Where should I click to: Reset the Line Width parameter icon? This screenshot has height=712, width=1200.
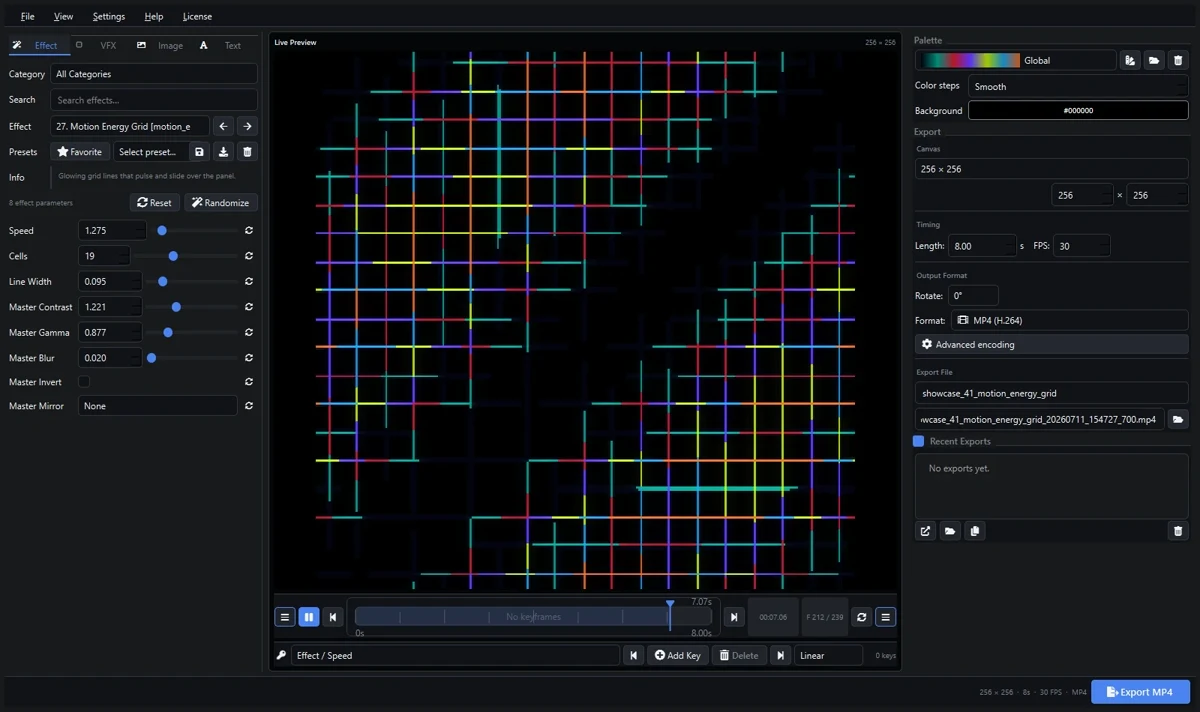click(x=249, y=282)
